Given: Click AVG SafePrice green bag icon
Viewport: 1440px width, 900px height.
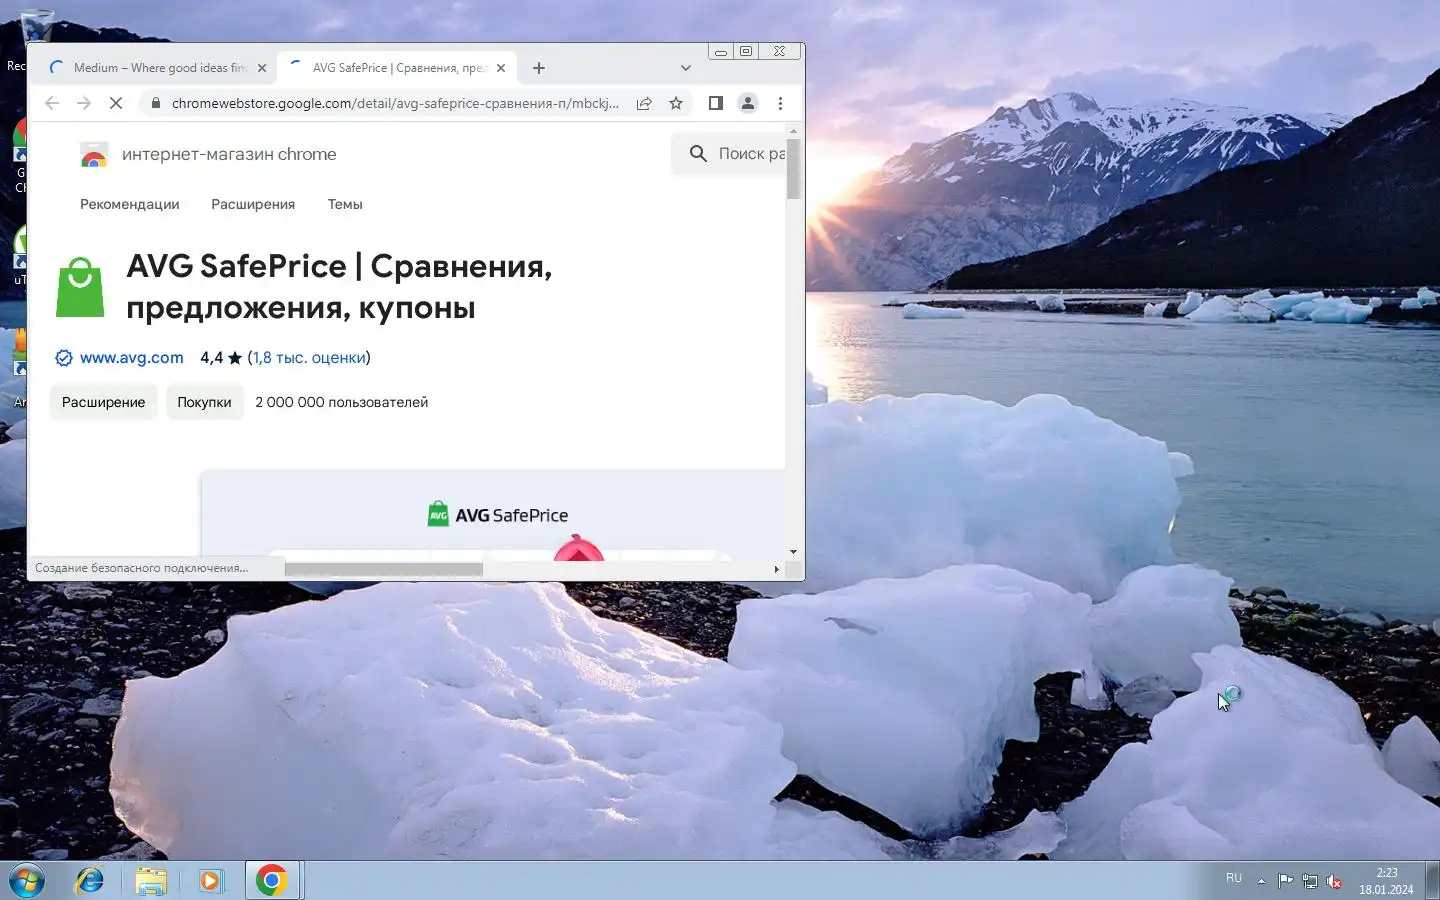Looking at the screenshot, I should coord(80,287).
